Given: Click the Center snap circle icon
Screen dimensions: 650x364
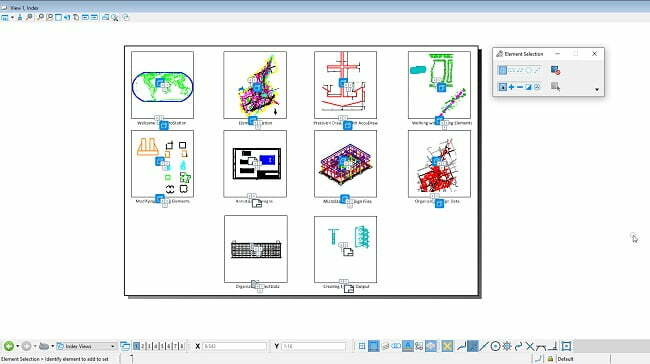Looking at the screenshot, I should tap(495, 346).
